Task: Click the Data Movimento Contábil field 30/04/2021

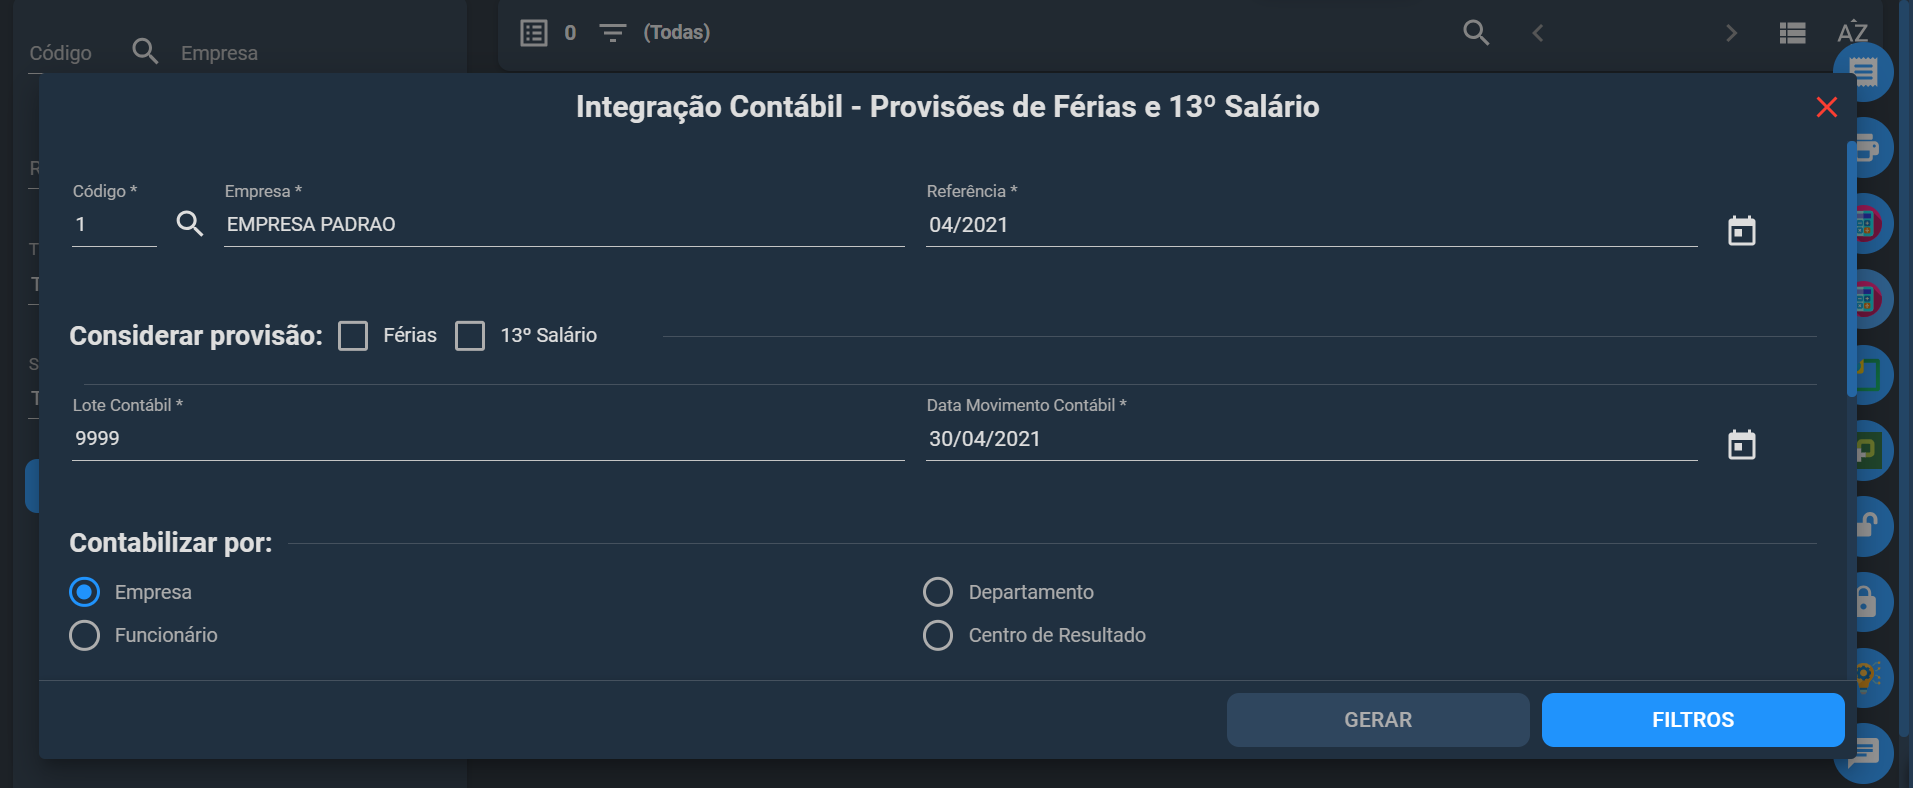Action: point(1312,439)
